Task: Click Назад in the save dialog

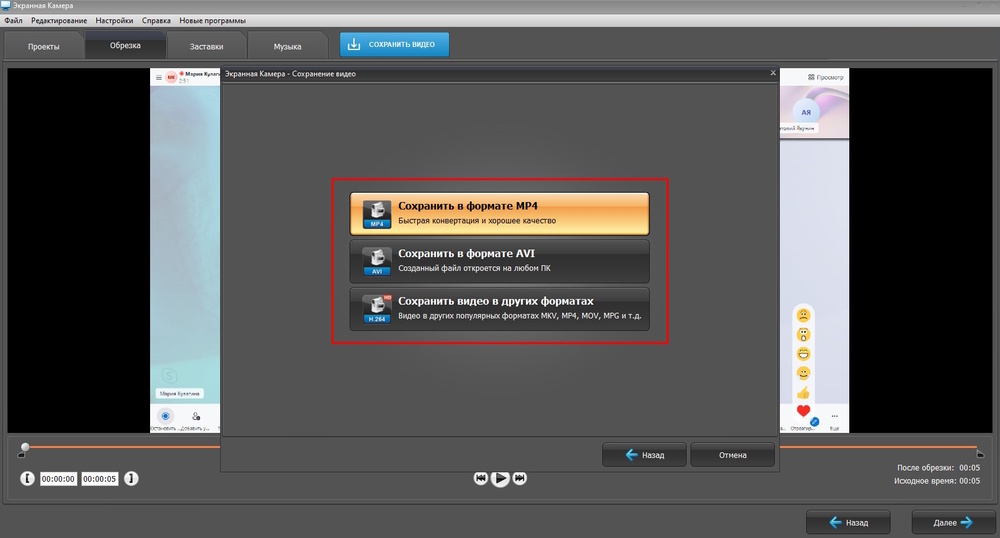Action: 644,455
